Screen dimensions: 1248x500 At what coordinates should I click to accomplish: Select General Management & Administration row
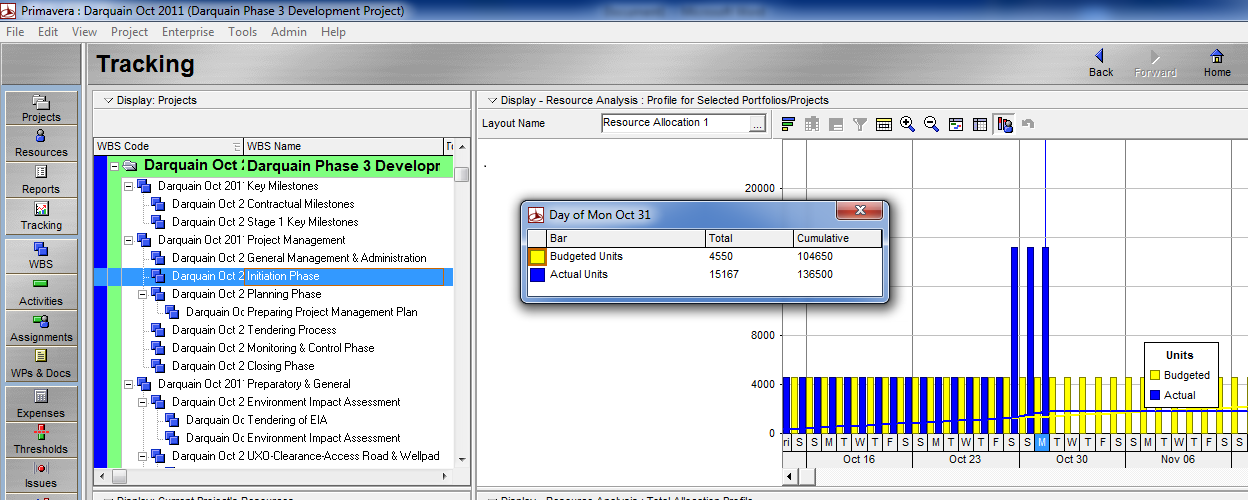coord(273,258)
